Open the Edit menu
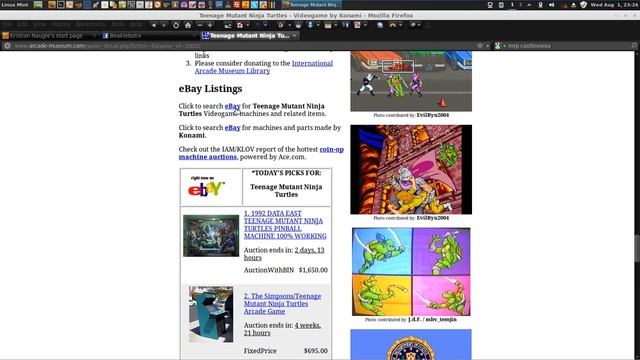640x360 pixels. point(22,25)
